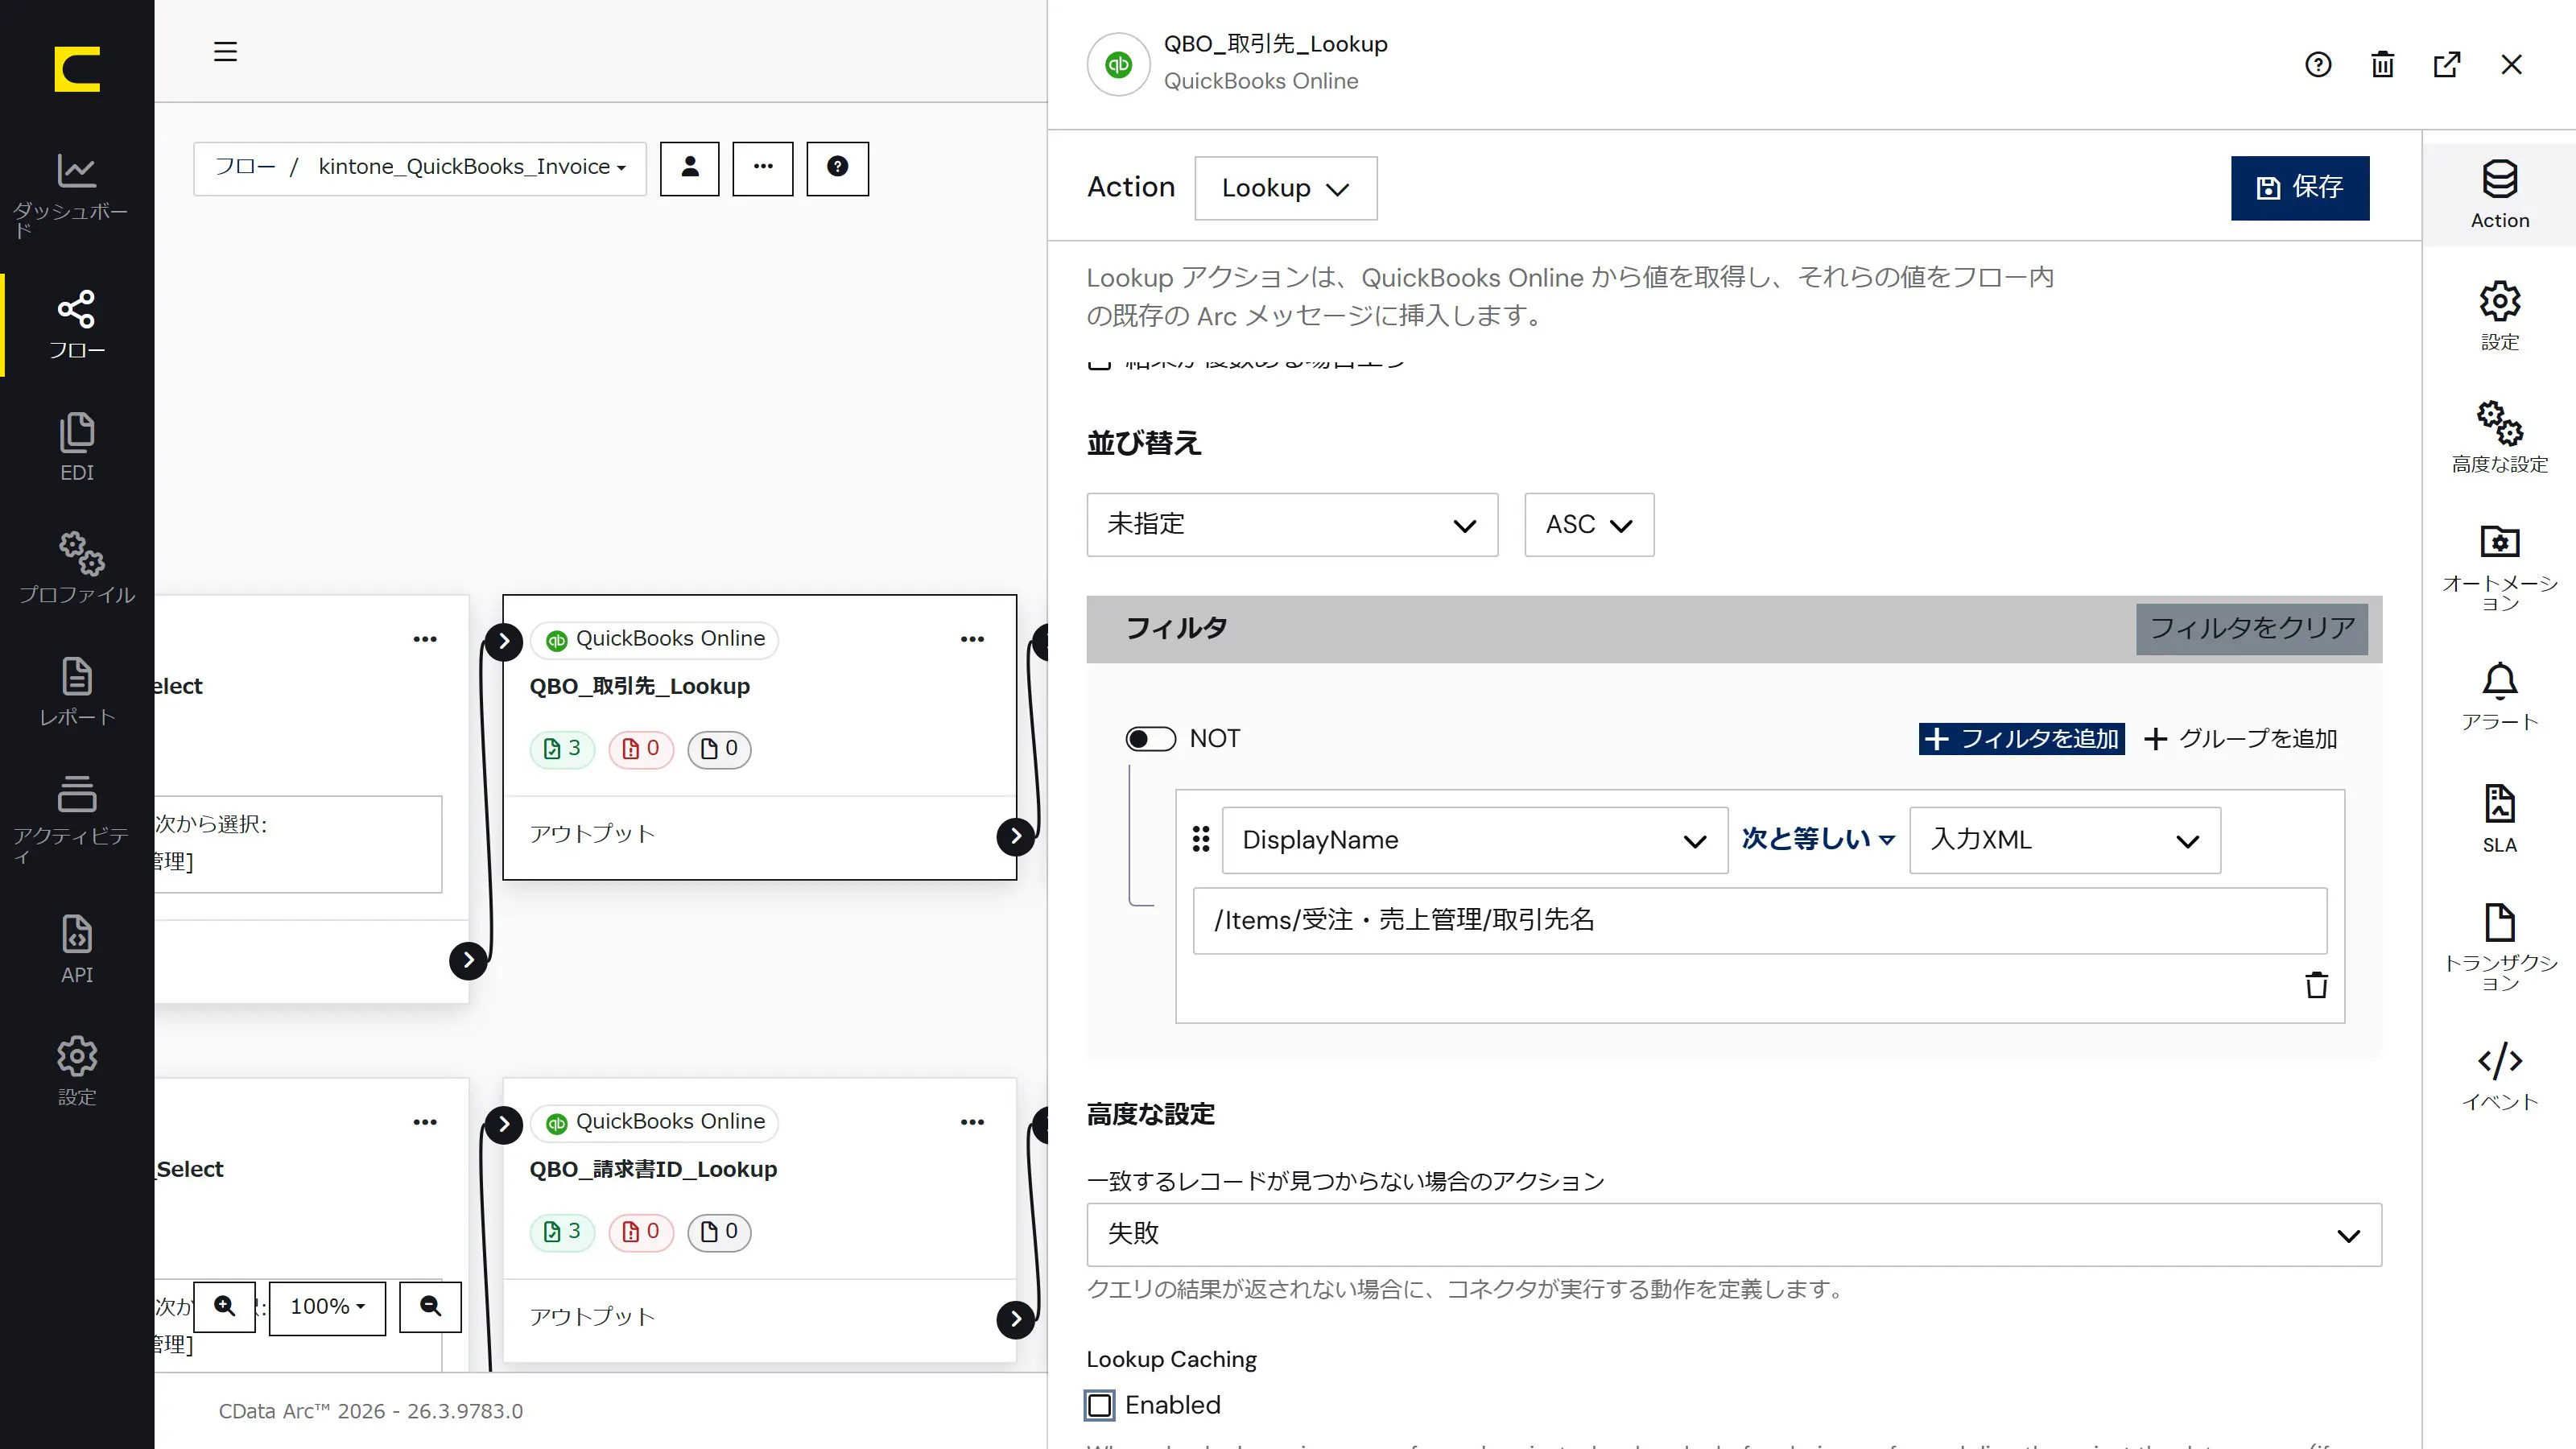Open the DisplayName filter column dropdown
Viewport: 2576px width, 1449px height.
1474,840
